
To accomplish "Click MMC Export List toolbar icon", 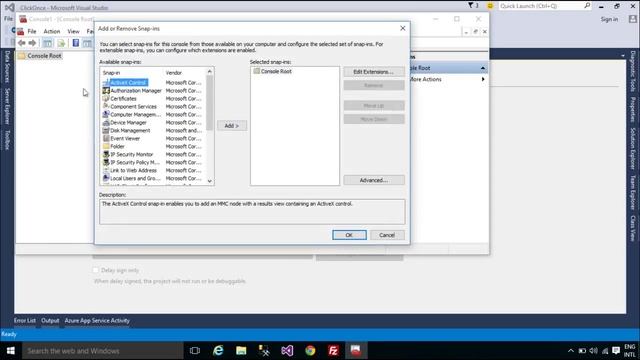I will coord(61,43).
